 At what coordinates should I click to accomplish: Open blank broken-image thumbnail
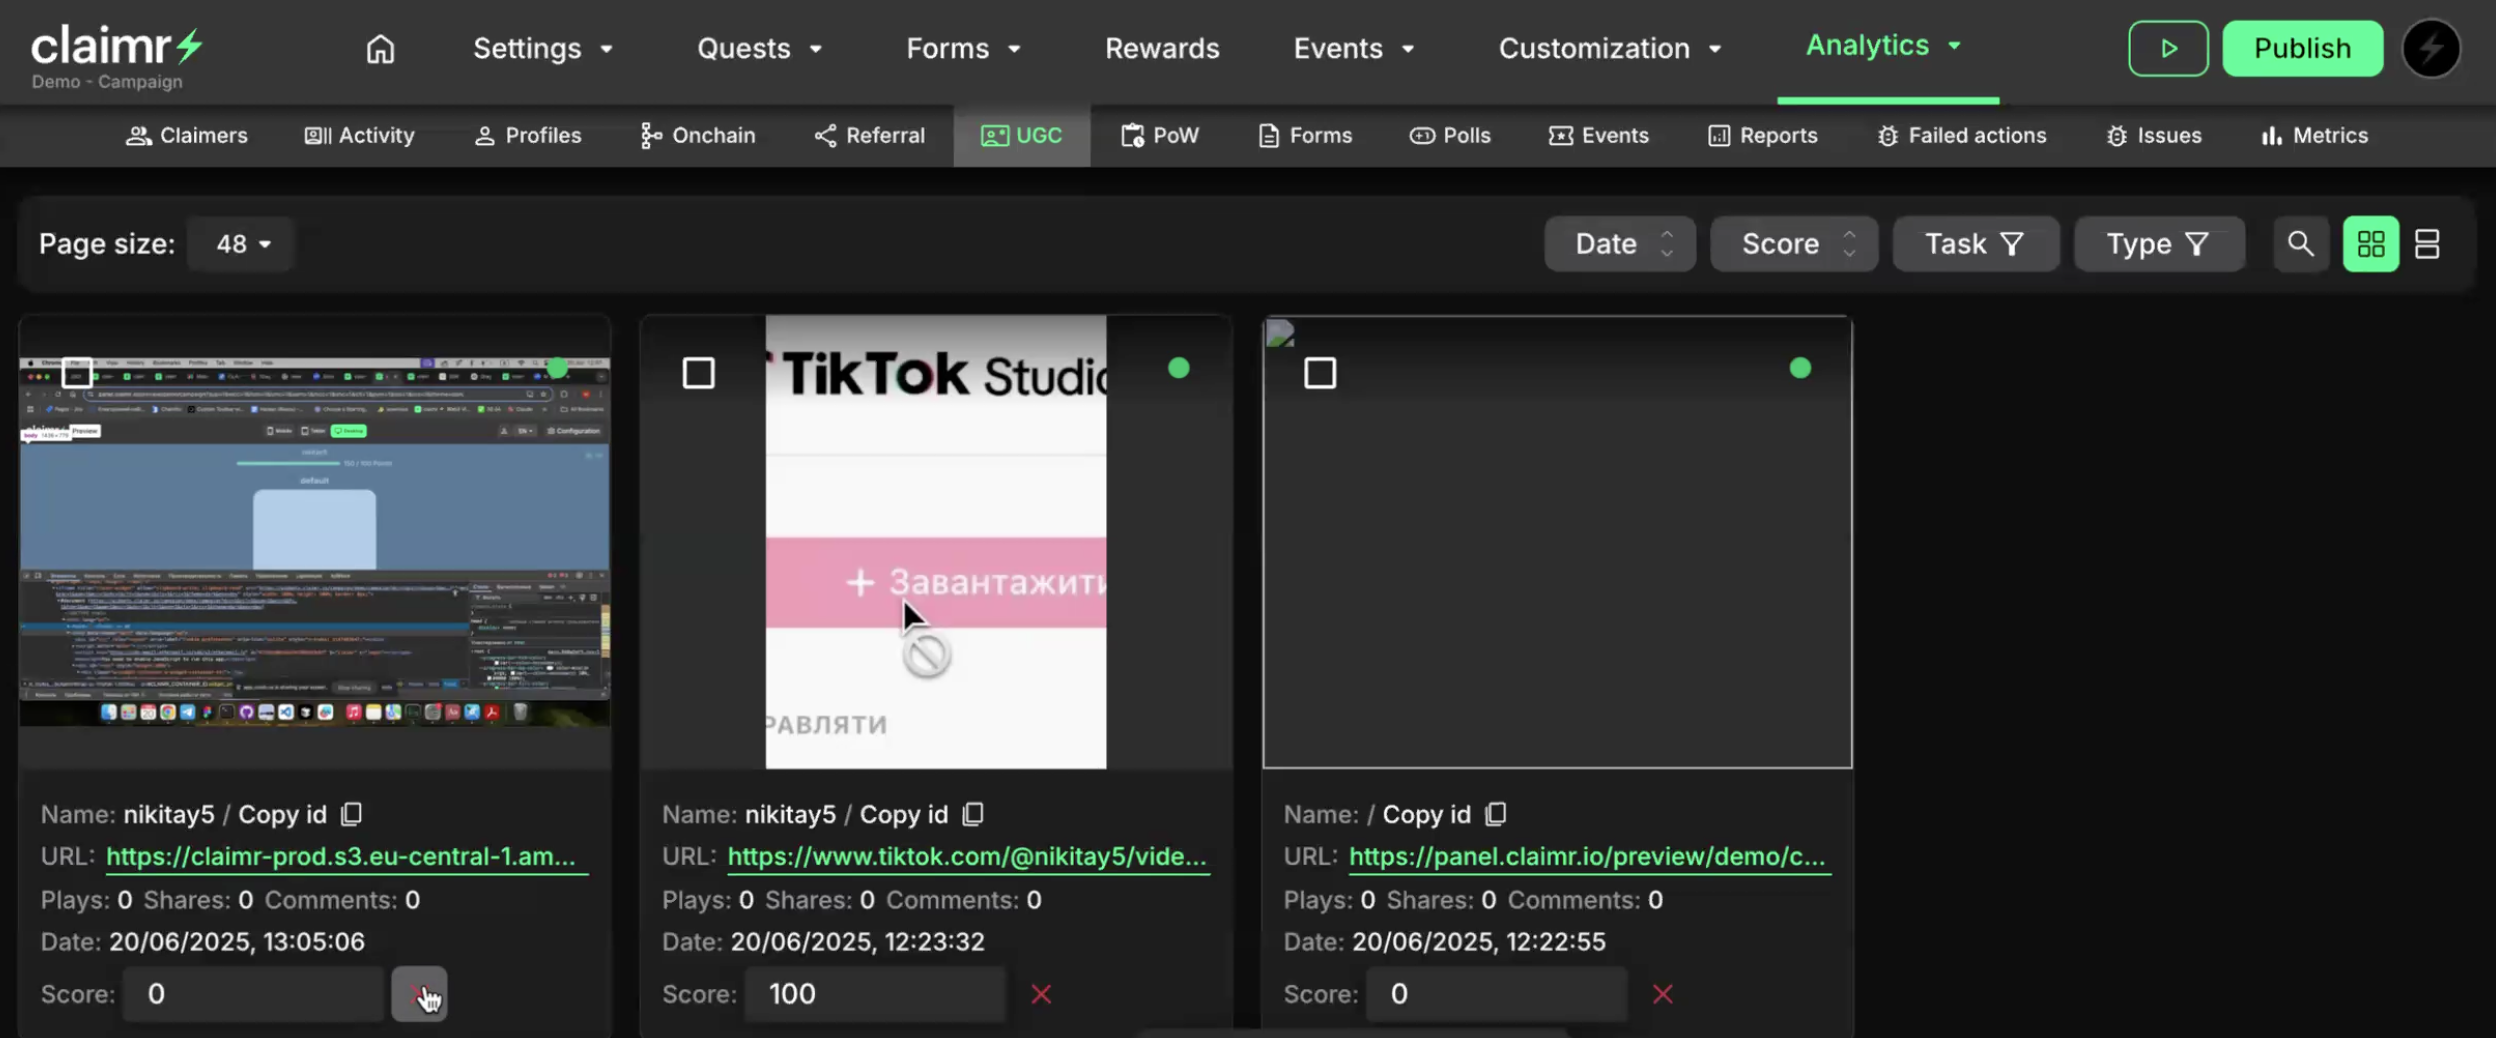click(x=1557, y=542)
